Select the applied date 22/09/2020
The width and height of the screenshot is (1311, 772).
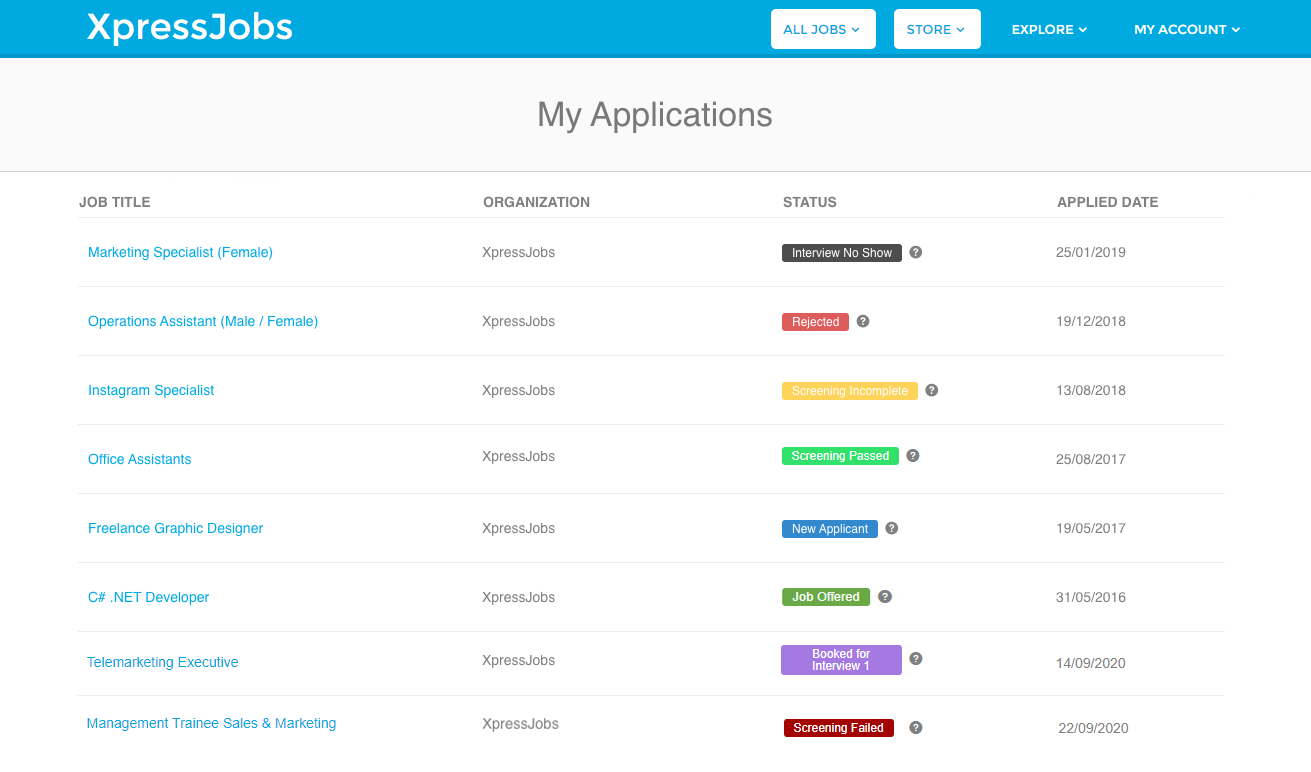pyautogui.click(x=1093, y=728)
